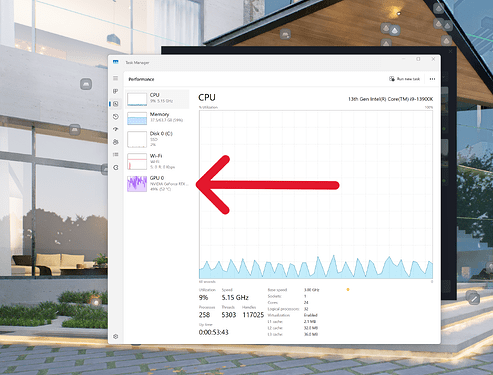
Task: Open the Processes page in the sidebar
Action: tap(116, 91)
